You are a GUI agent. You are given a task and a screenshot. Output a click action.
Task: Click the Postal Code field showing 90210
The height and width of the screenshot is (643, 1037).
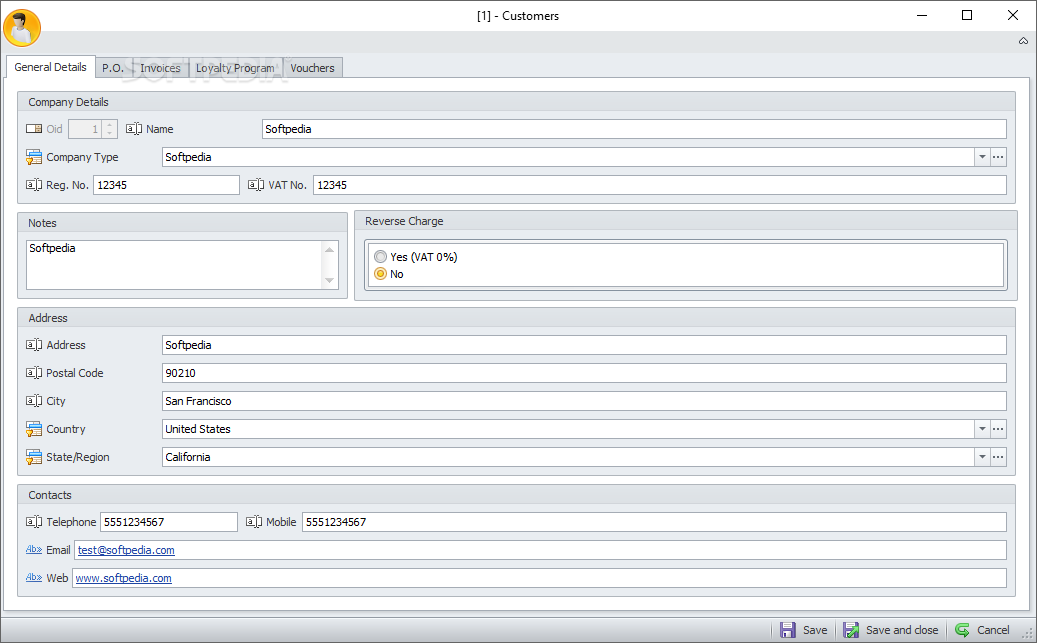click(x=584, y=373)
